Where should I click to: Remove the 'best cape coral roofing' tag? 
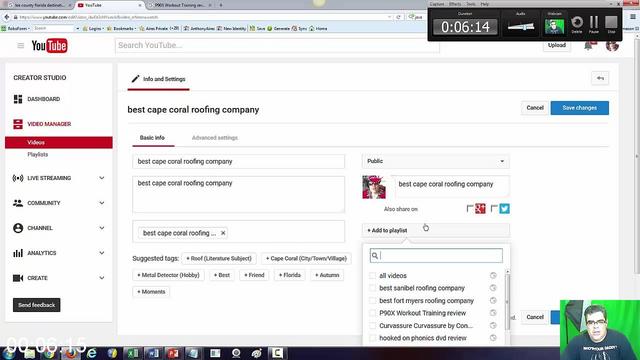coord(223,233)
